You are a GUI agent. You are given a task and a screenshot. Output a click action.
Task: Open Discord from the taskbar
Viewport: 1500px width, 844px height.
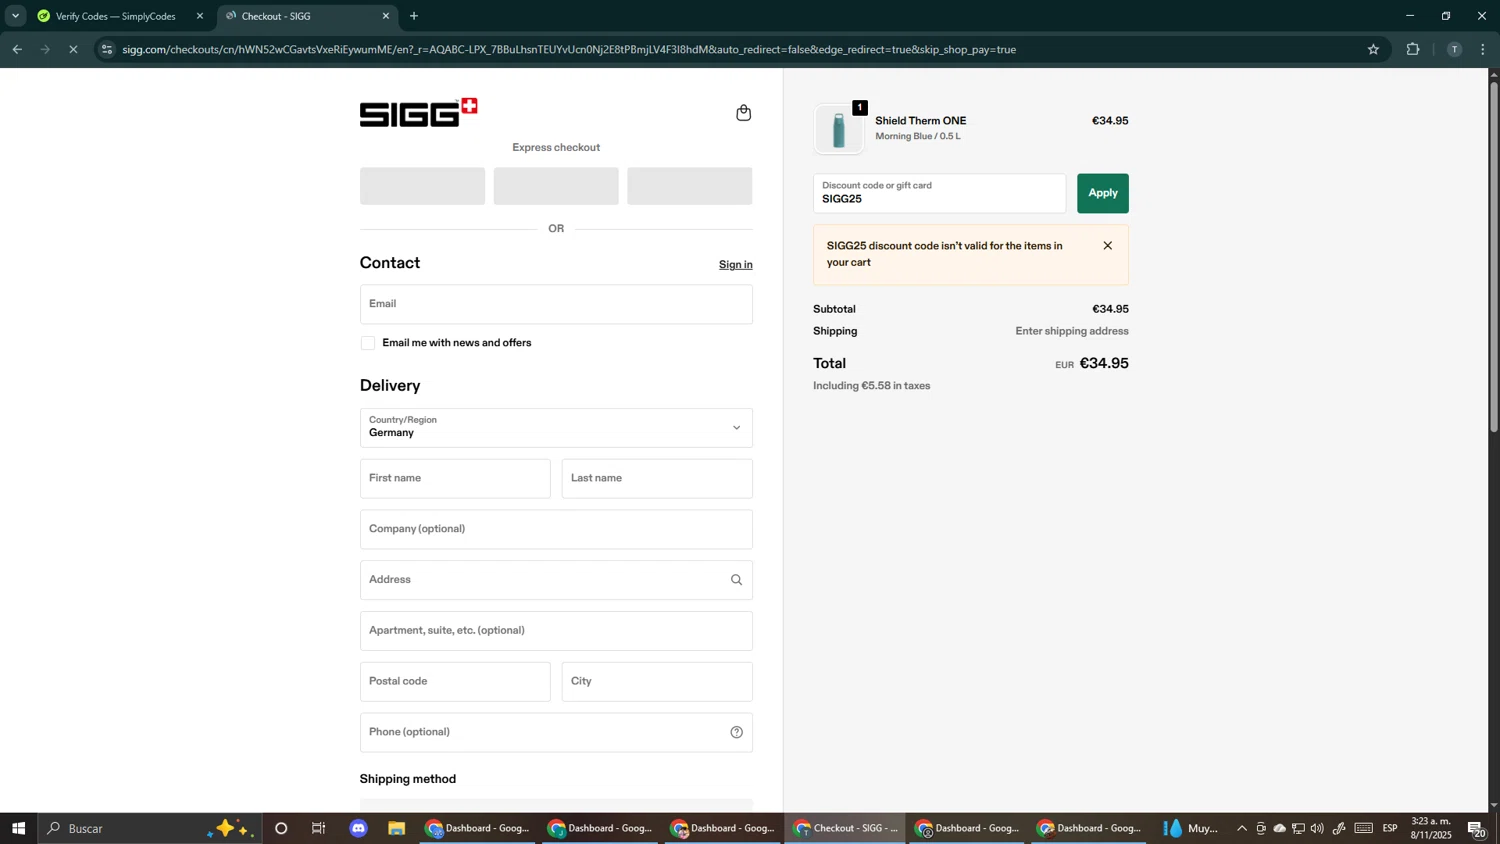pos(359,828)
